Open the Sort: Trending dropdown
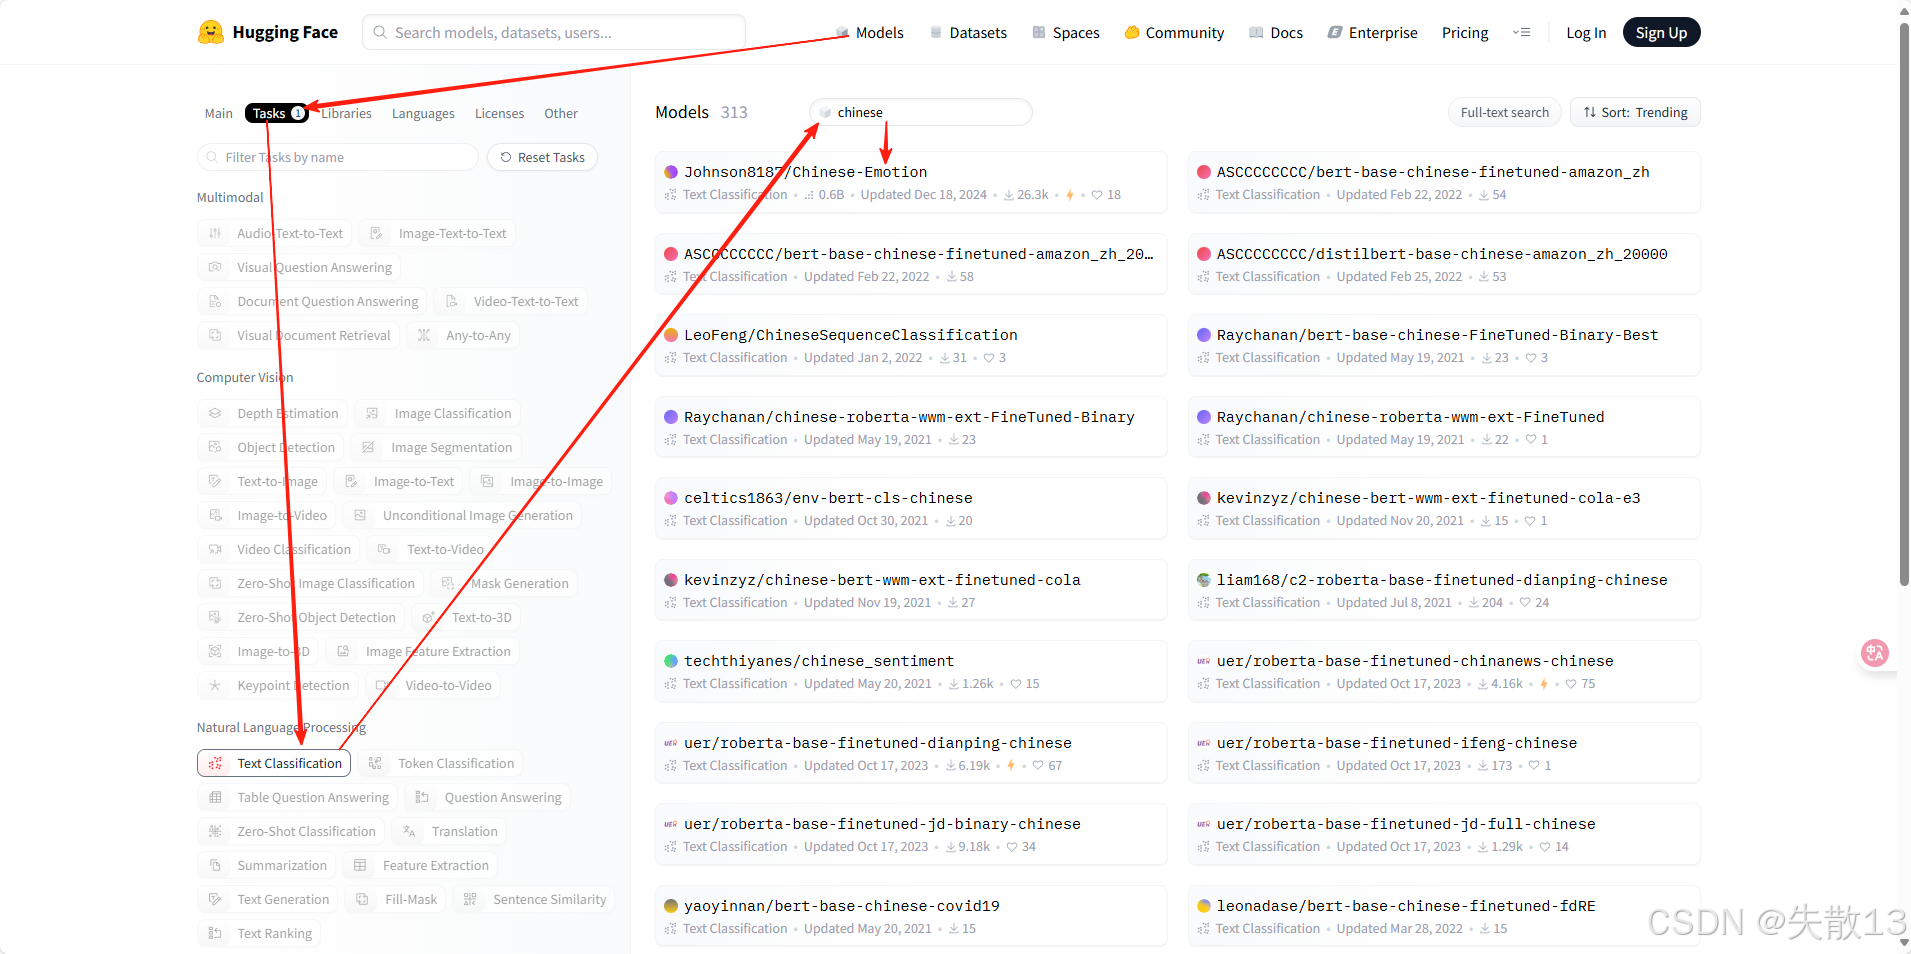The image size is (1911, 954). pos(1635,112)
